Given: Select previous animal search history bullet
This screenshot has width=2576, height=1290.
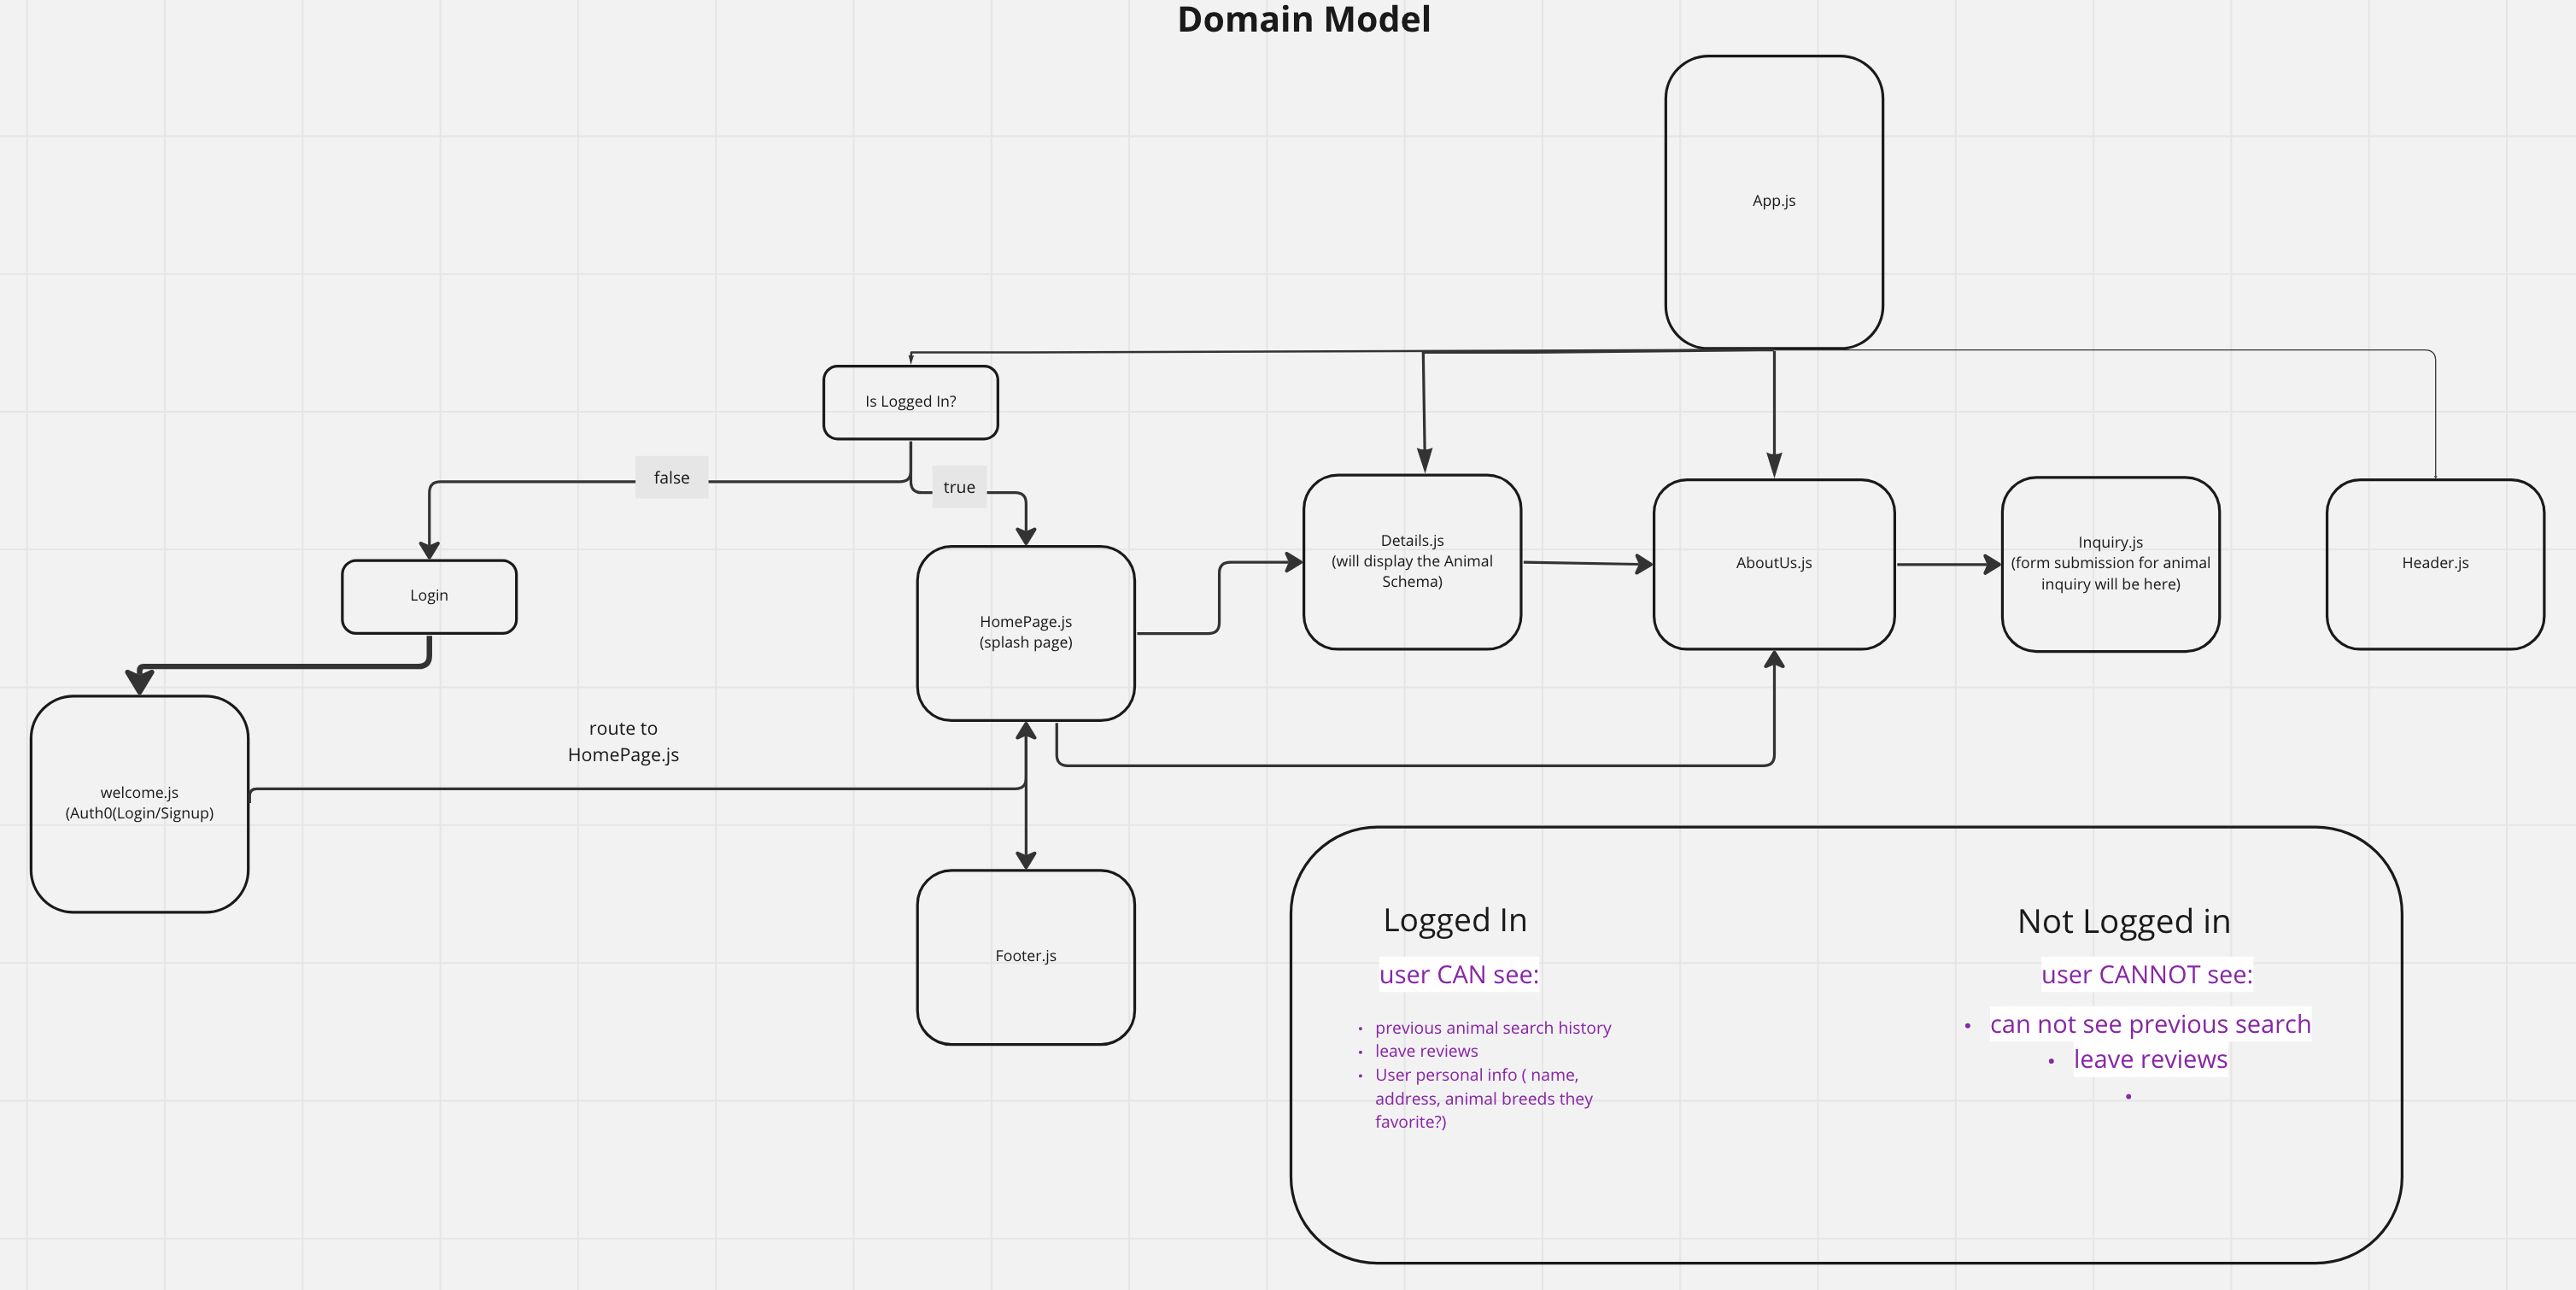Looking at the screenshot, I should coord(1492,1028).
